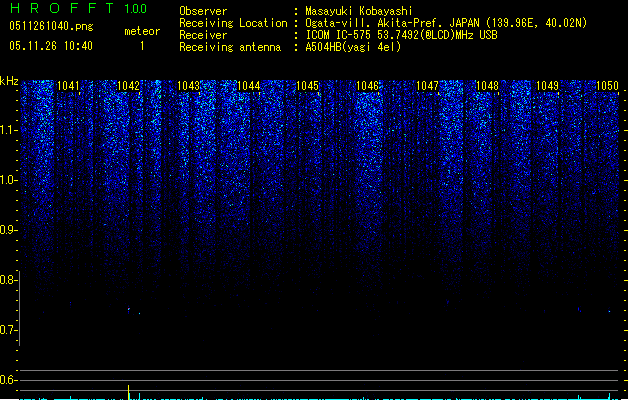This screenshot has width=629, height=400.
Task: Click the 1046 time marker
Action: 367,86
